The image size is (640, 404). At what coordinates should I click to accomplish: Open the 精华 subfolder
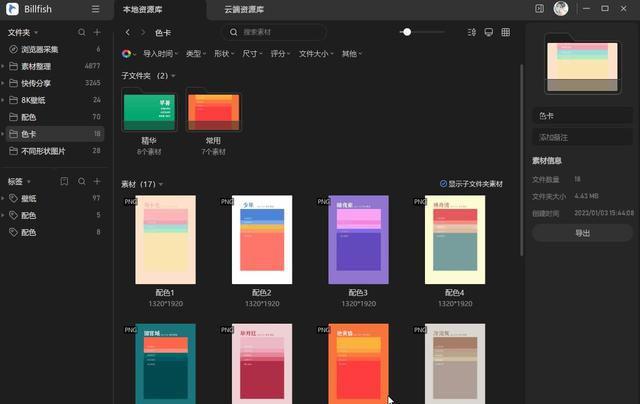(x=149, y=109)
